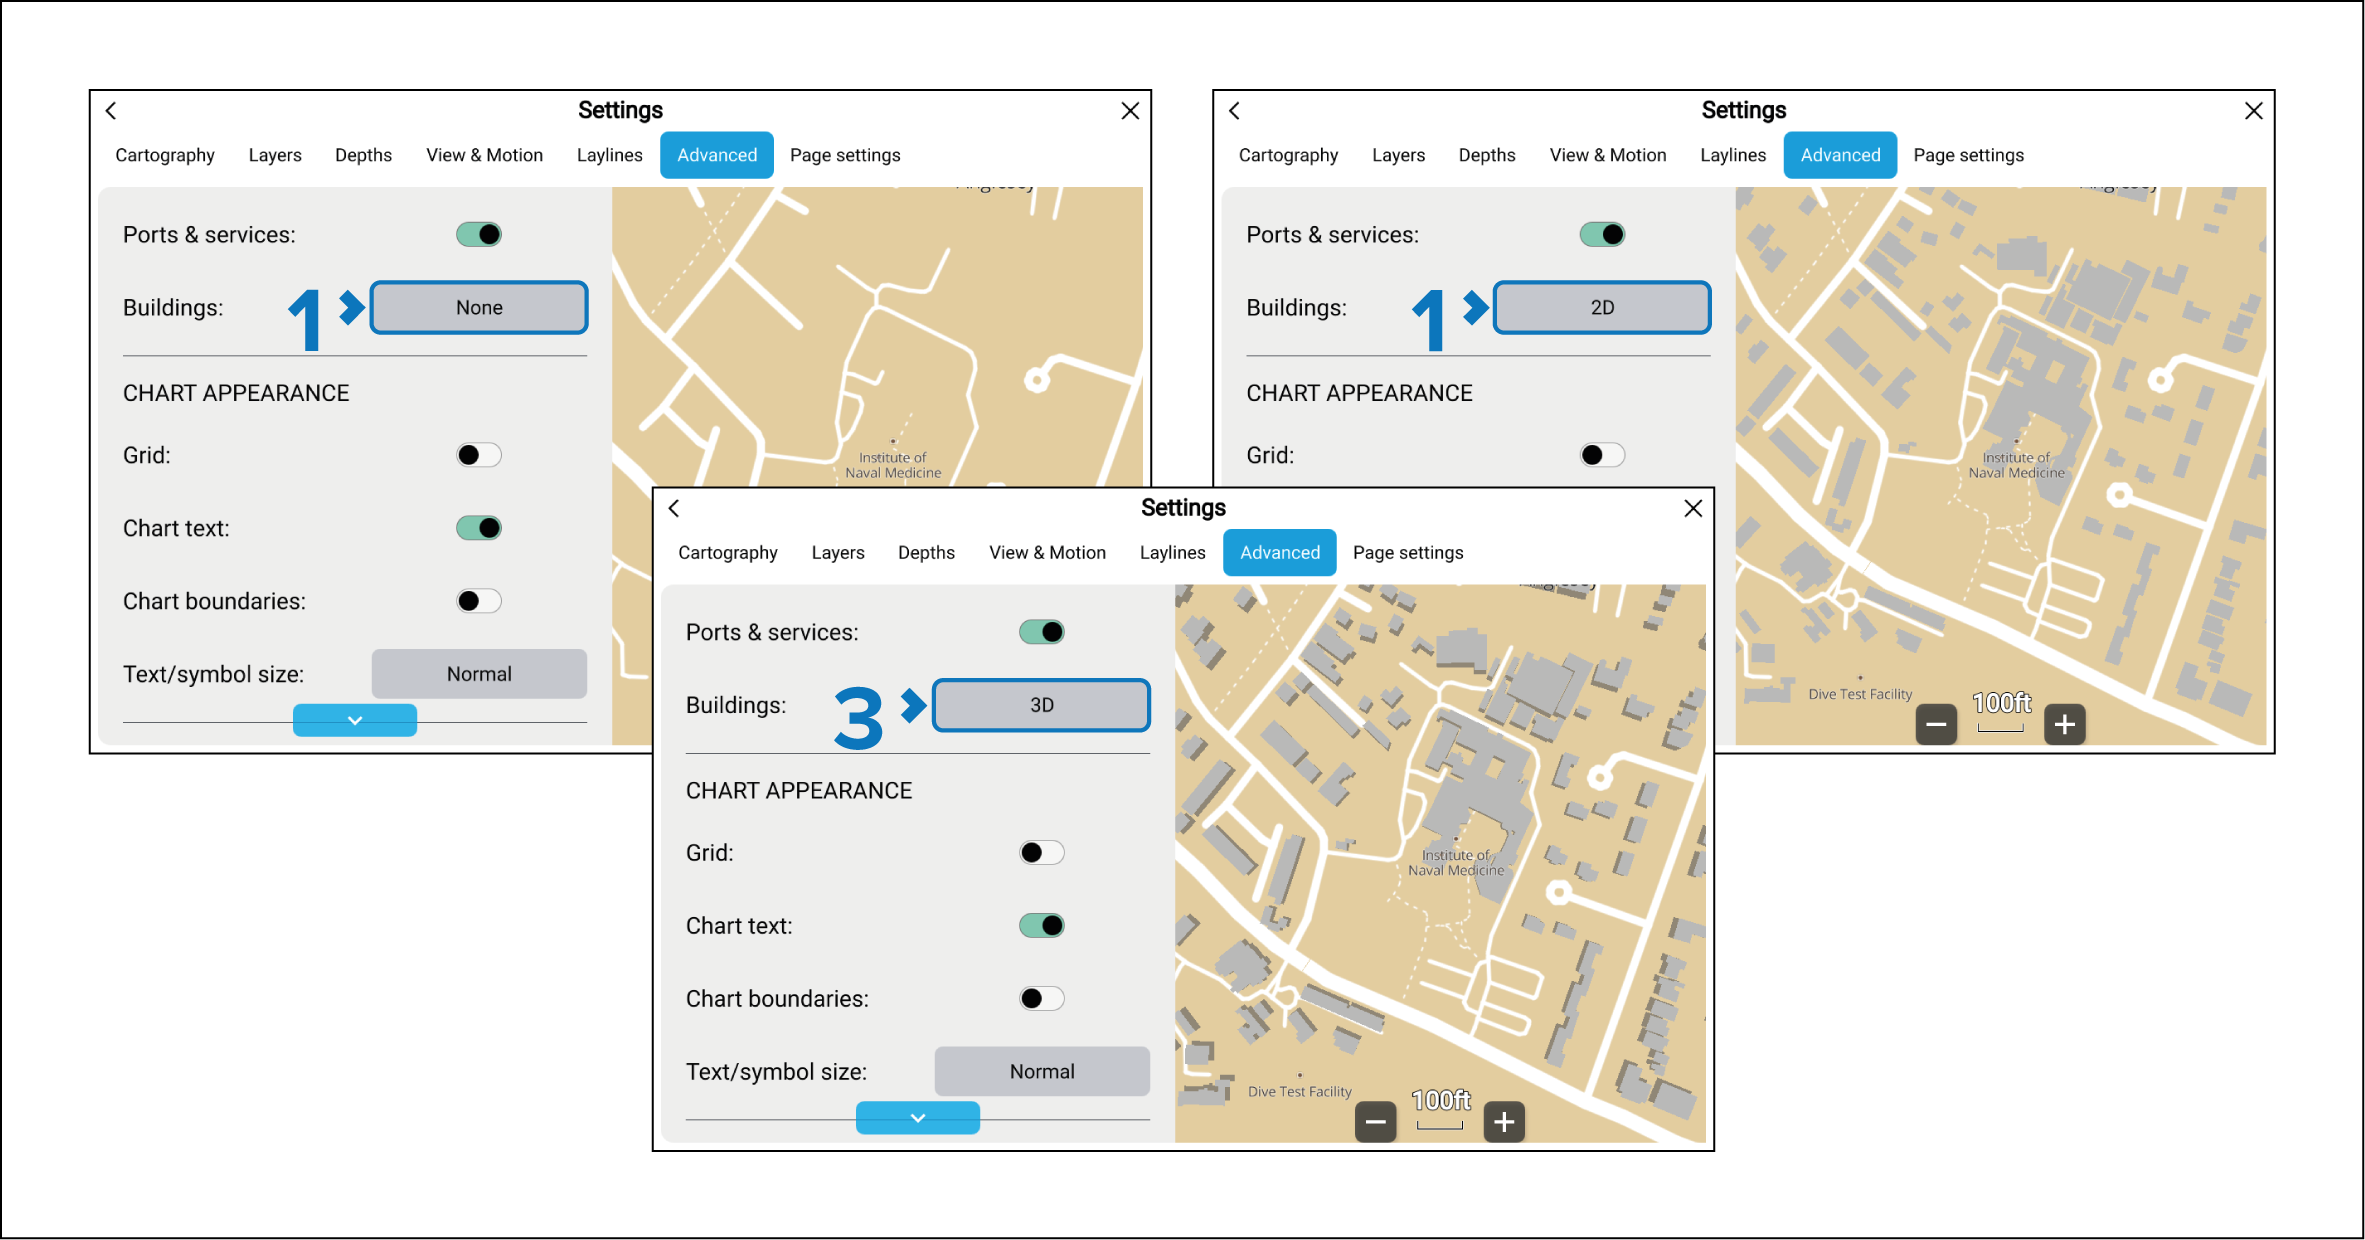Open Laylines tab in right Settings window
The image size is (2365, 1240).
click(x=1732, y=155)
